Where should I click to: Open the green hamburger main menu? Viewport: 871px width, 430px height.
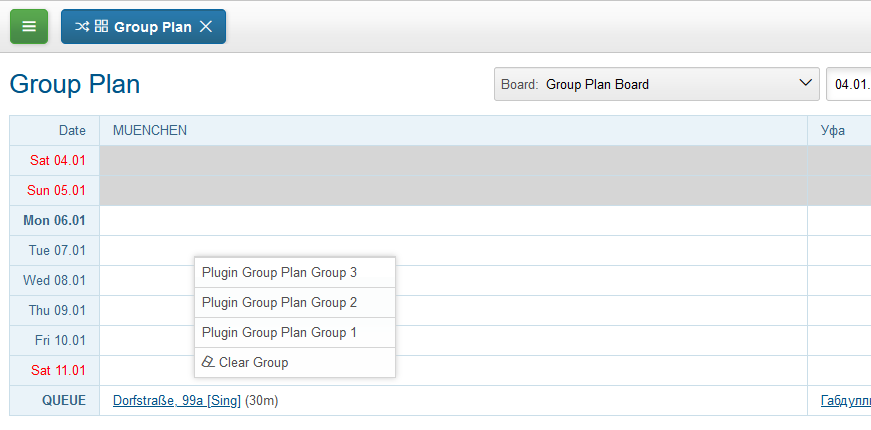(x=29, y=27)
